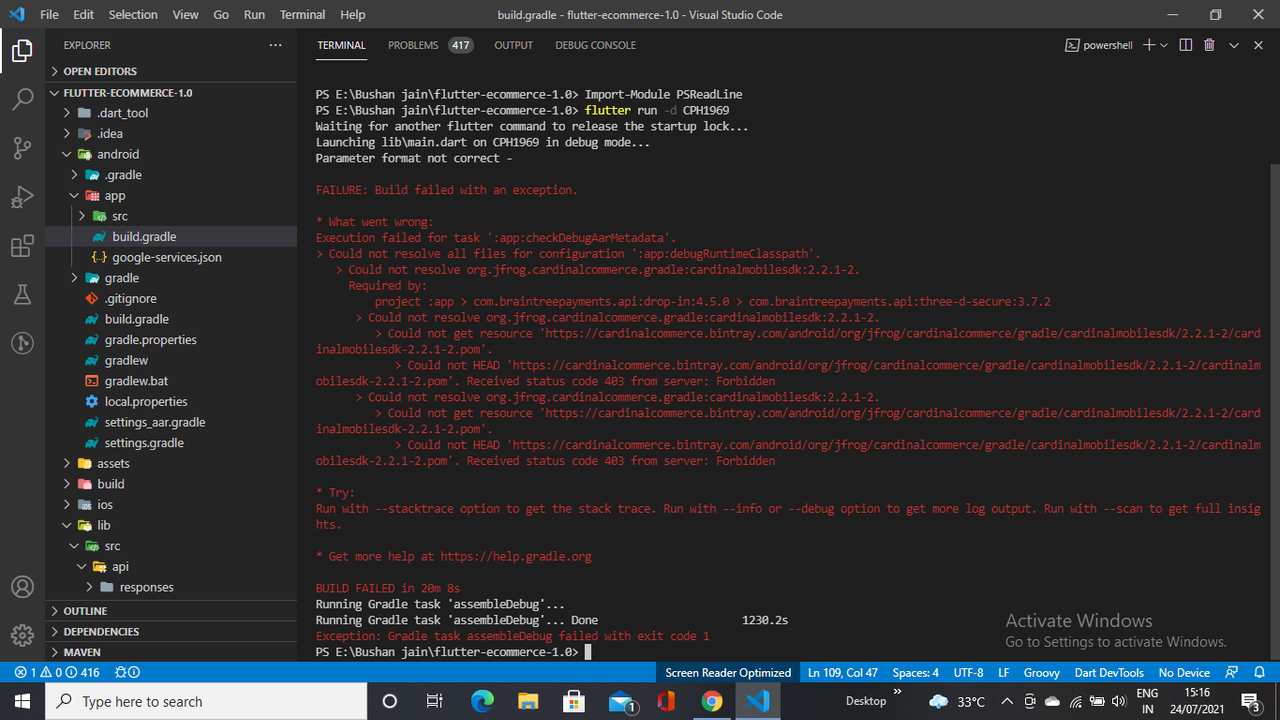Screen dimensions: 1280x720
Task: Open the Gradle view in activity bar
Action: coord(22,343)
